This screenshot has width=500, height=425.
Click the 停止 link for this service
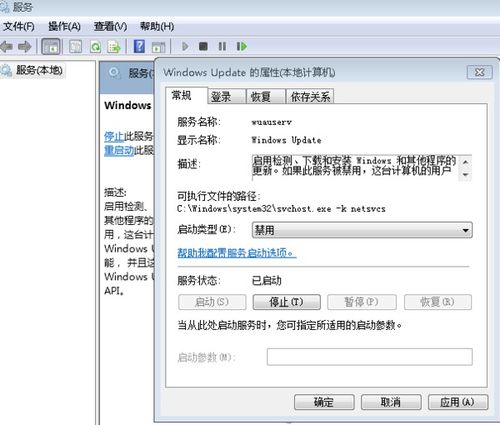tap(114, 136)
